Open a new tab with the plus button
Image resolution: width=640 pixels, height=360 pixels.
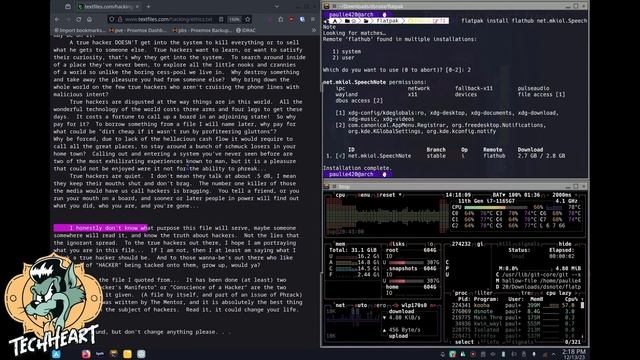[x=148, y=7]
